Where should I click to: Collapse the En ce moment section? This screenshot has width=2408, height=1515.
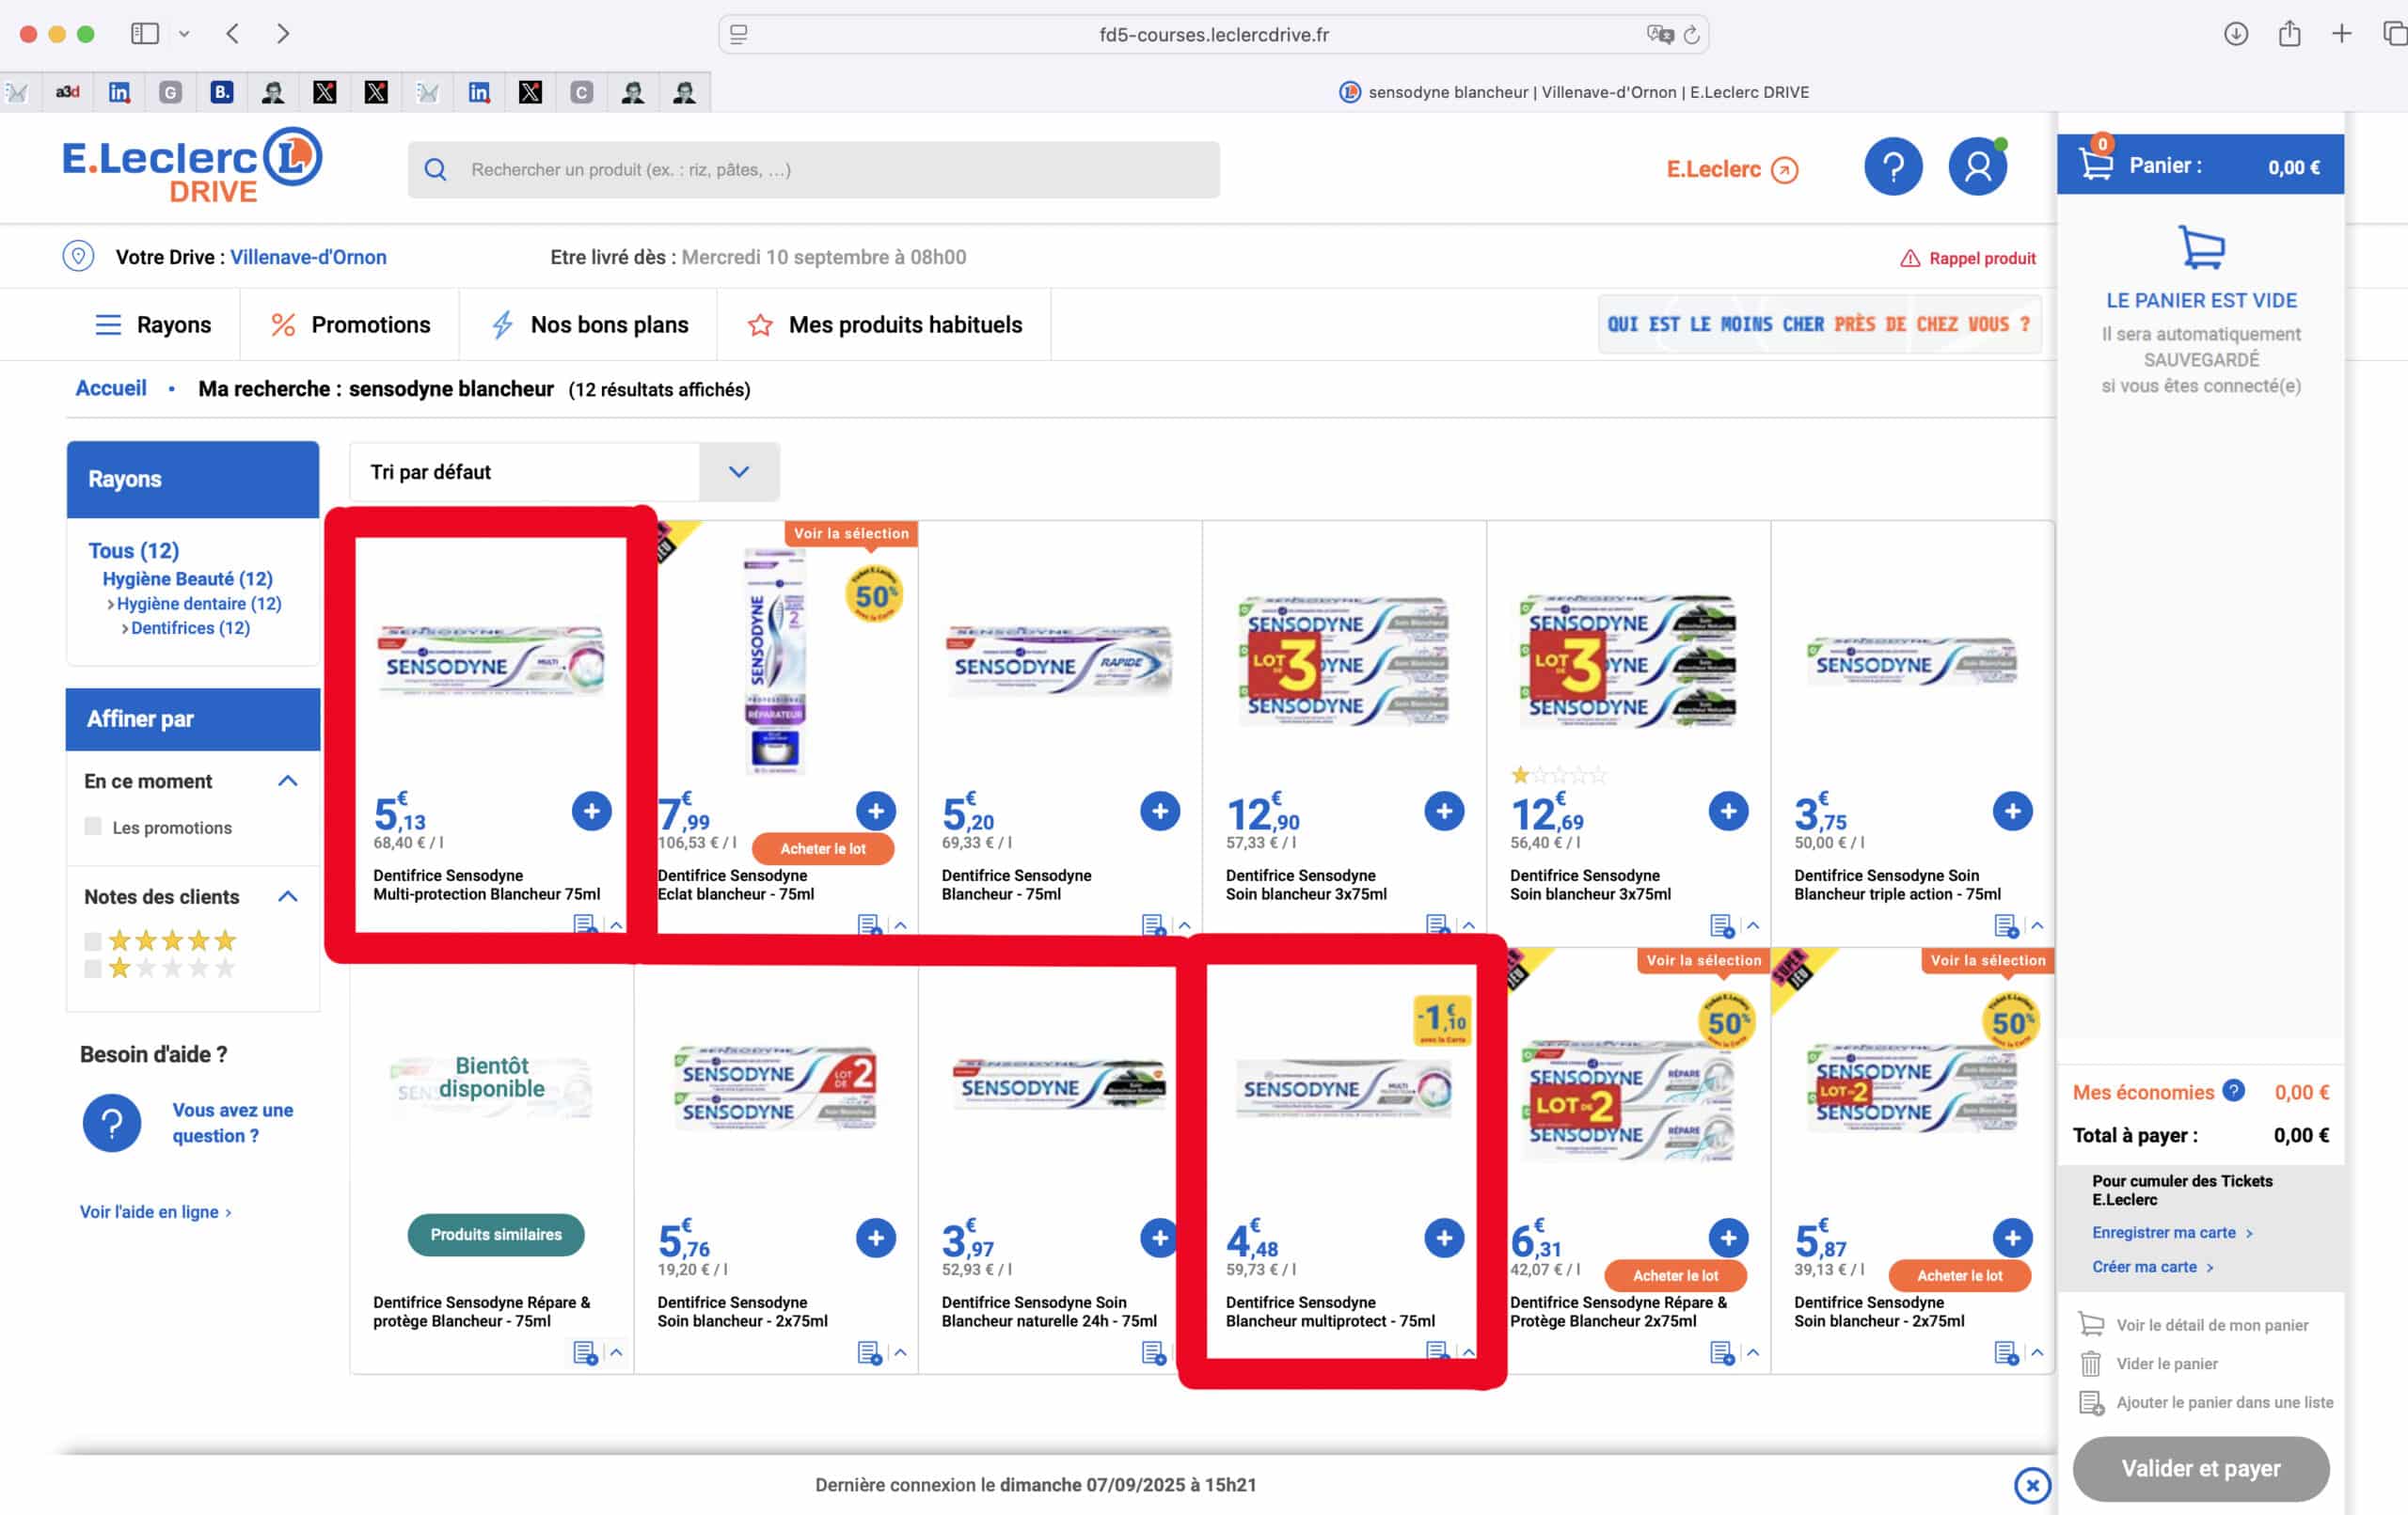point(288,781)
